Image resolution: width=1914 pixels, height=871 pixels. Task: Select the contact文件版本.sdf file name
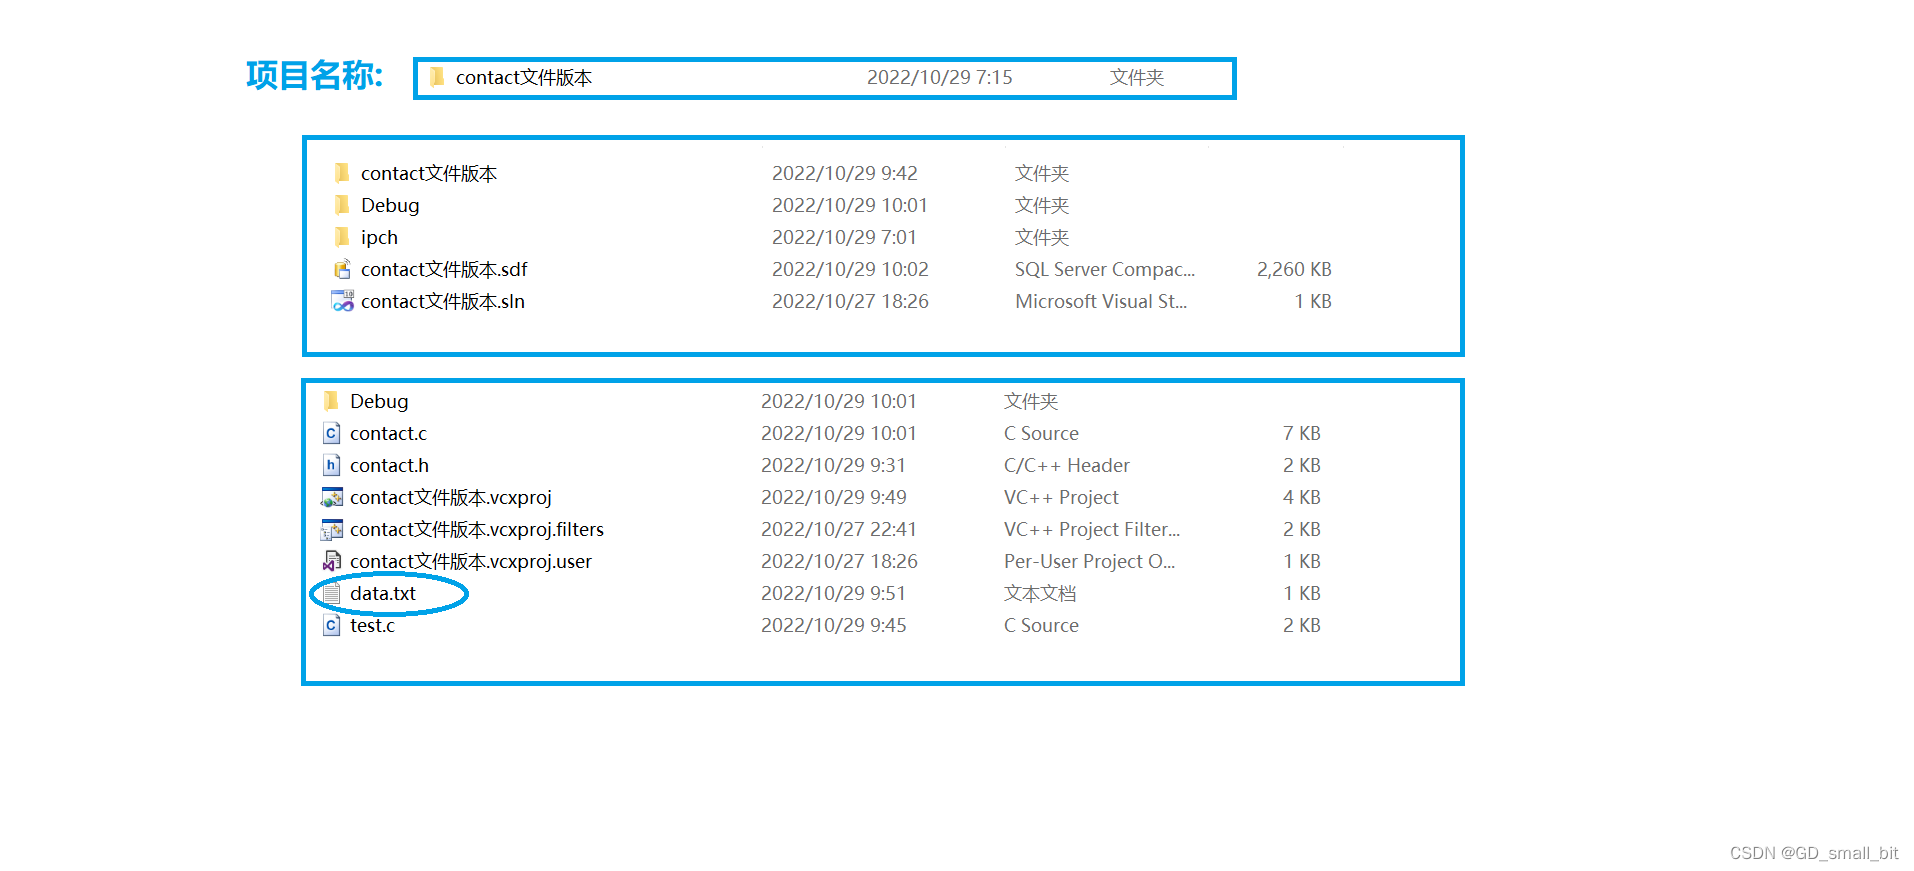click(x=444, y=269)
